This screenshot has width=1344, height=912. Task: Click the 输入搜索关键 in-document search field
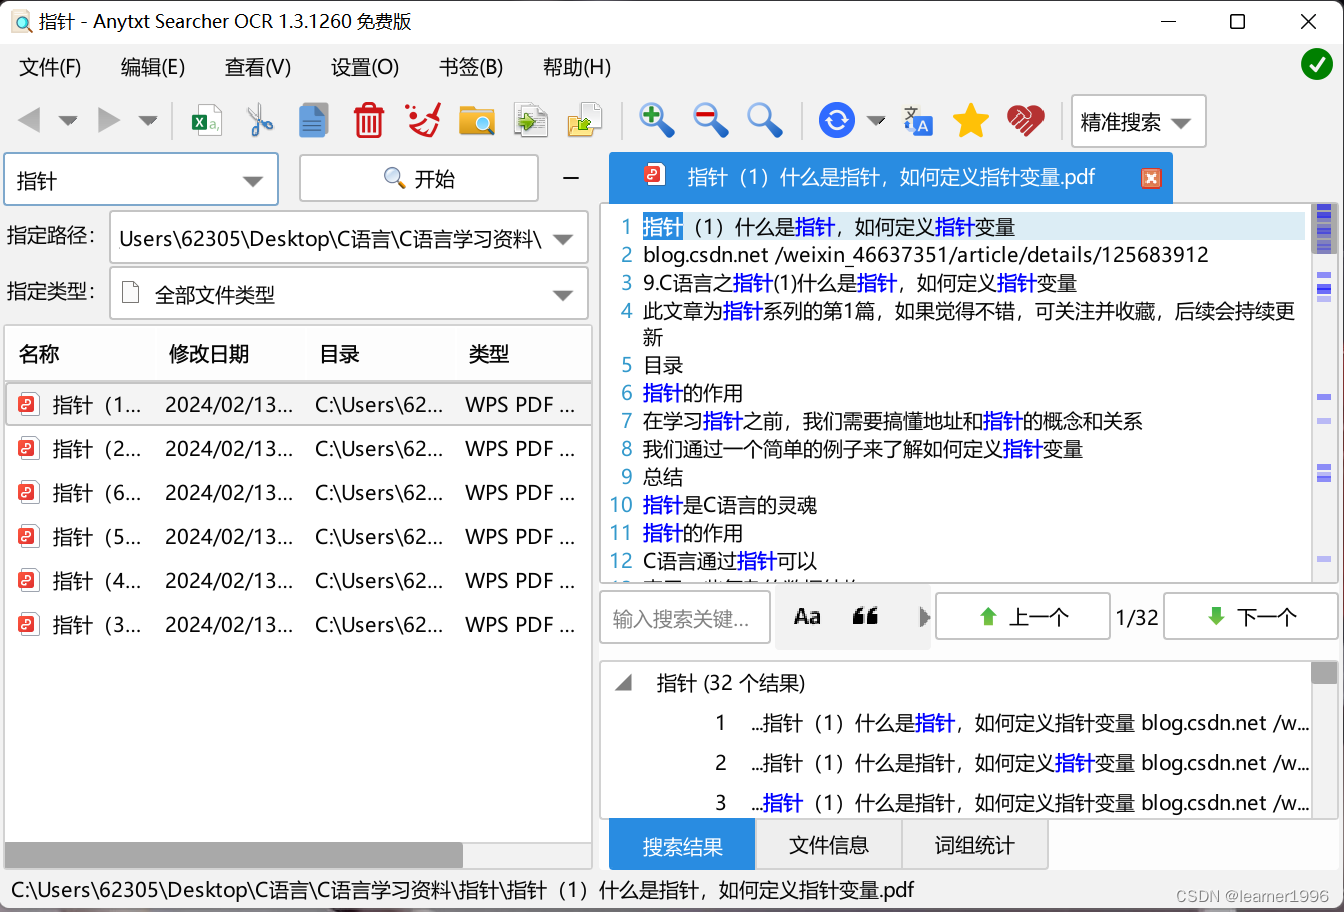tap(685, 618)
